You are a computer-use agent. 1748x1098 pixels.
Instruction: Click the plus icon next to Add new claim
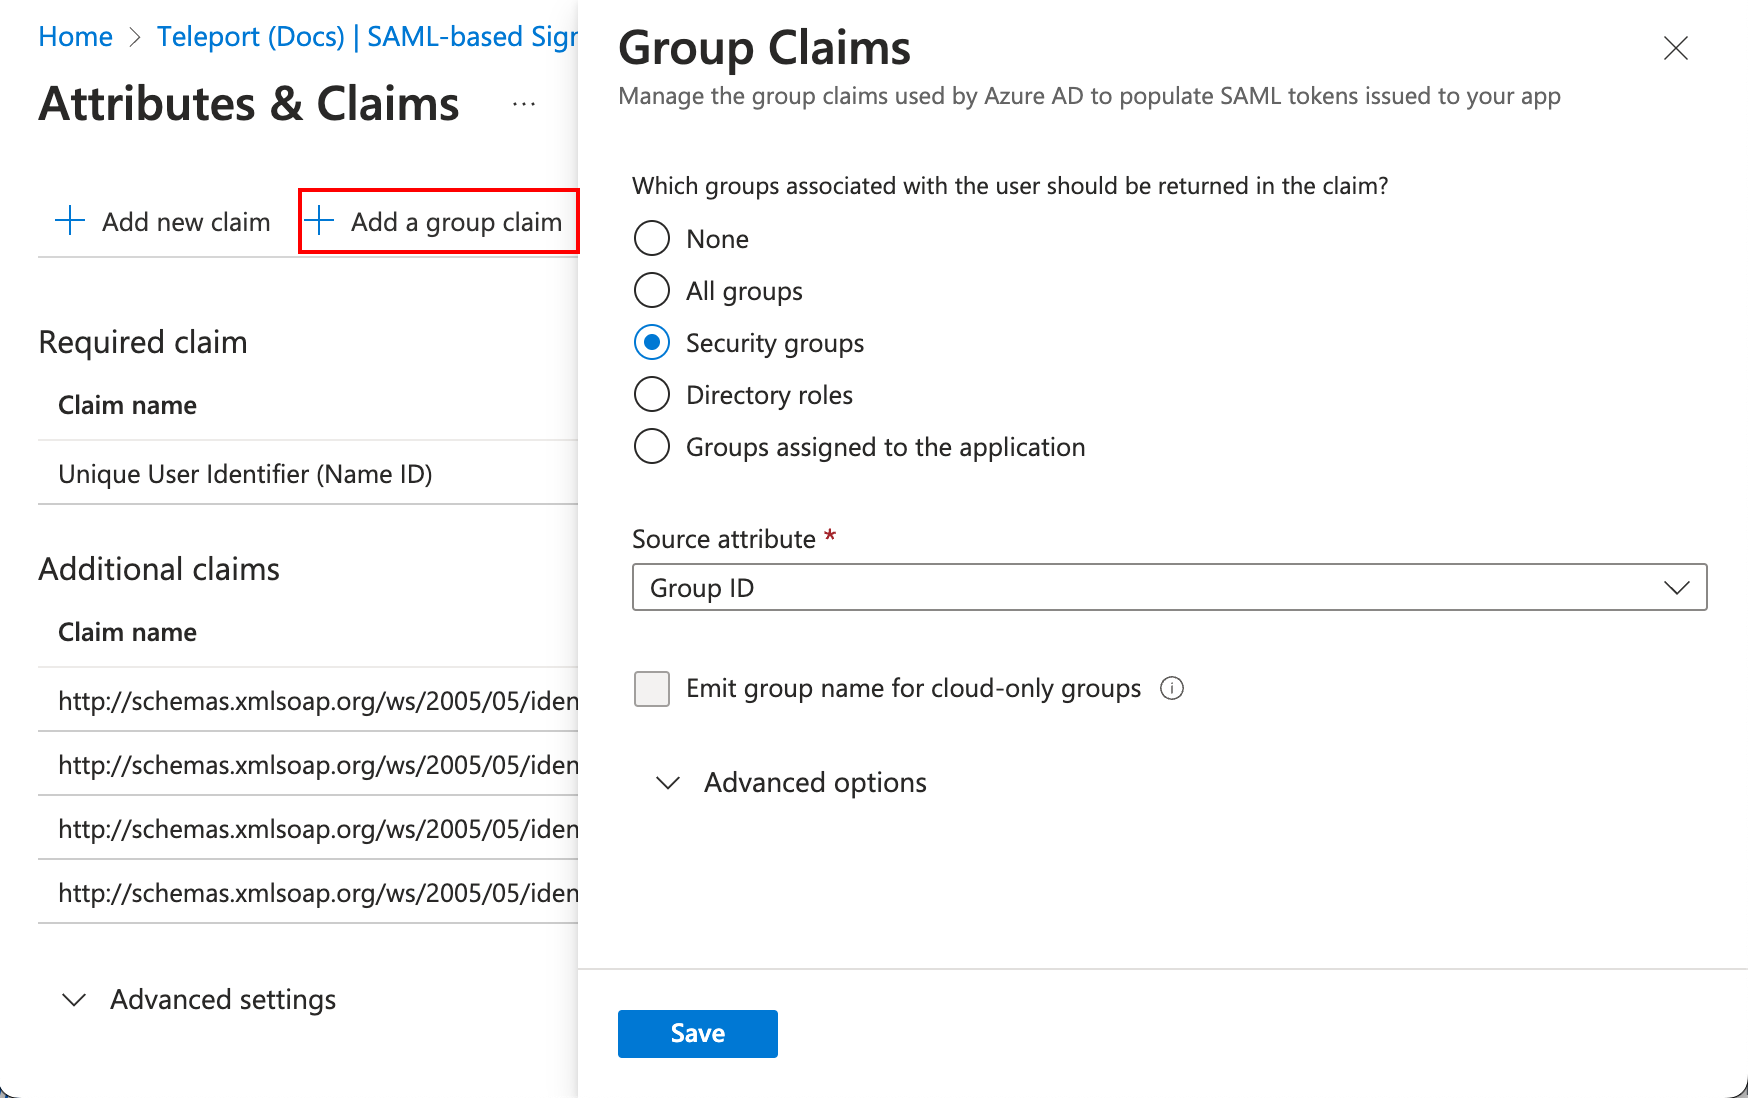[x=68, y=221]
